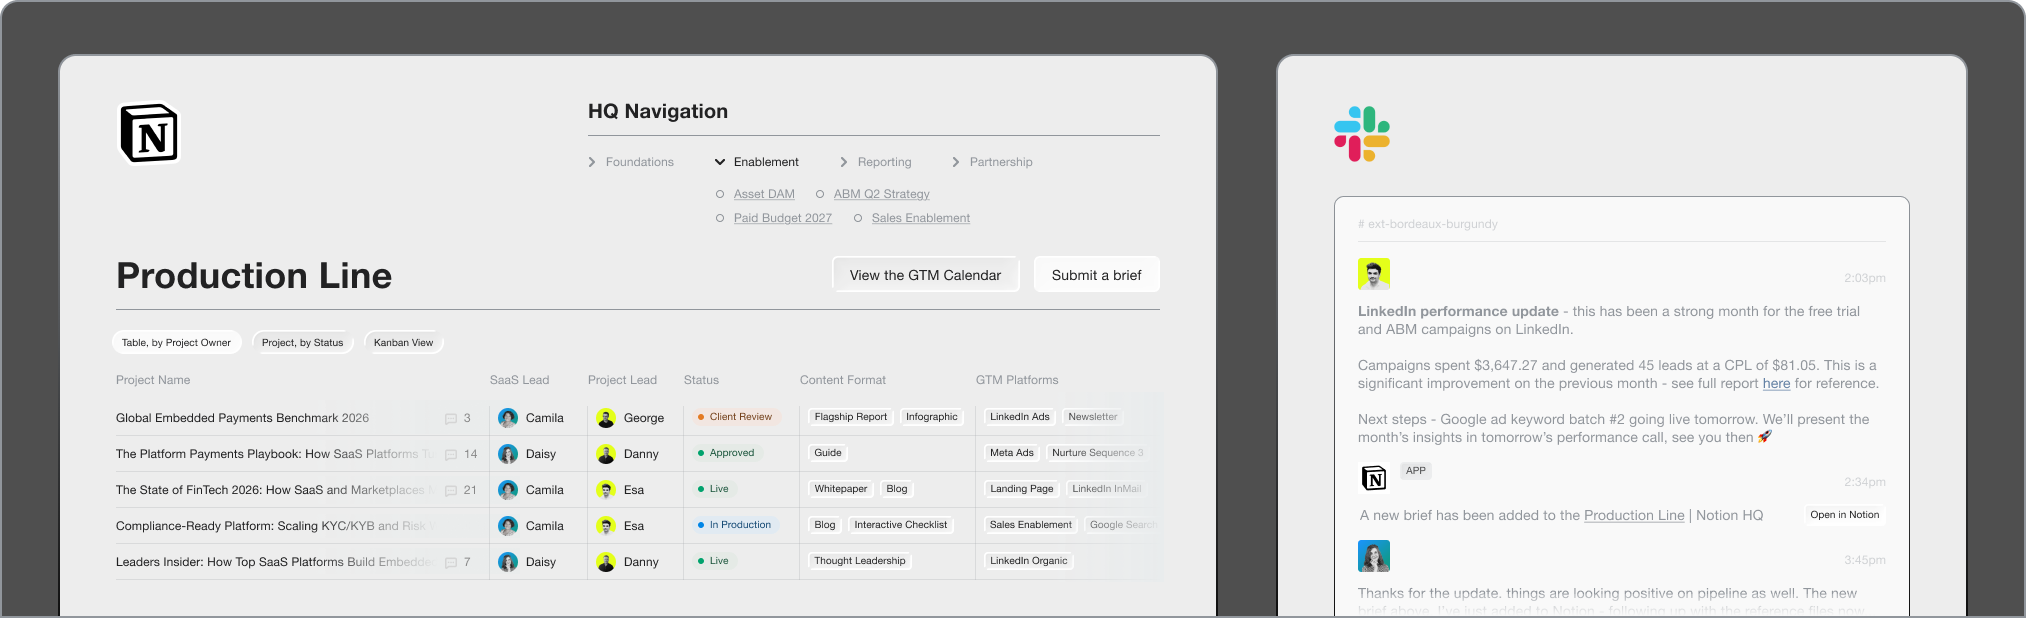Image resolution: width=2026 pixels, height=618 pixels.
Task: Open the 2:03pm sender's avatar in Slack
Action: click(1374, 274)
